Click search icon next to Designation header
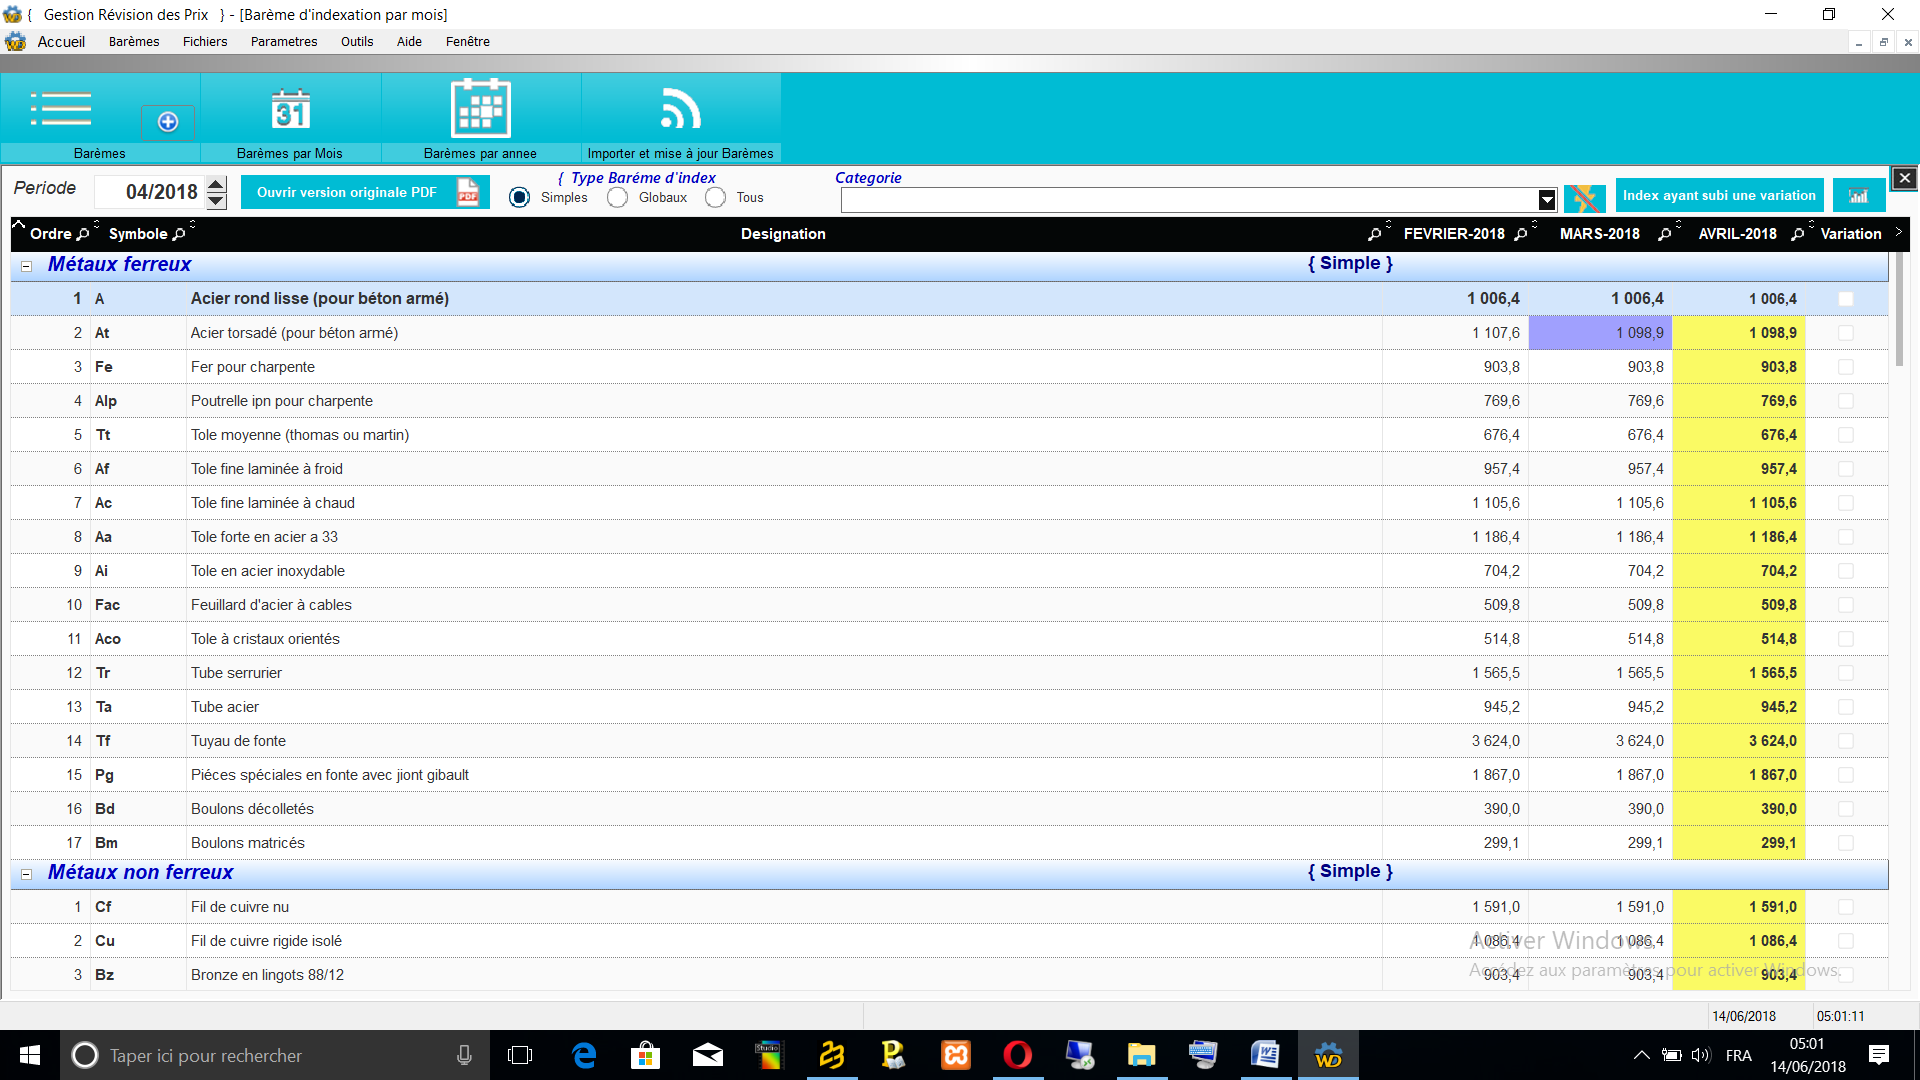The height and width of the screenshot is (1080, 1920). pyautogui.click(x=1375, y=234)
